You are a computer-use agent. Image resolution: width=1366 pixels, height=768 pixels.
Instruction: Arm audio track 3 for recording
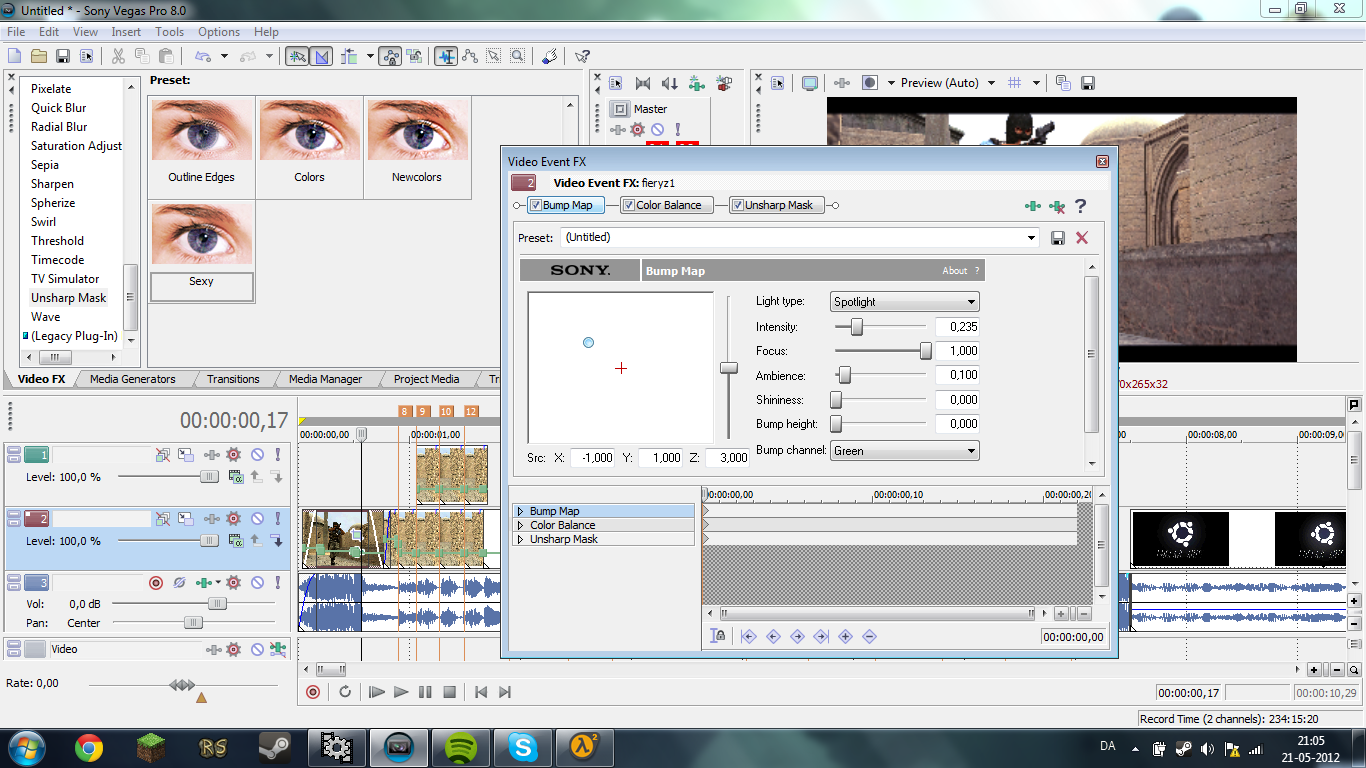[156, 583]
